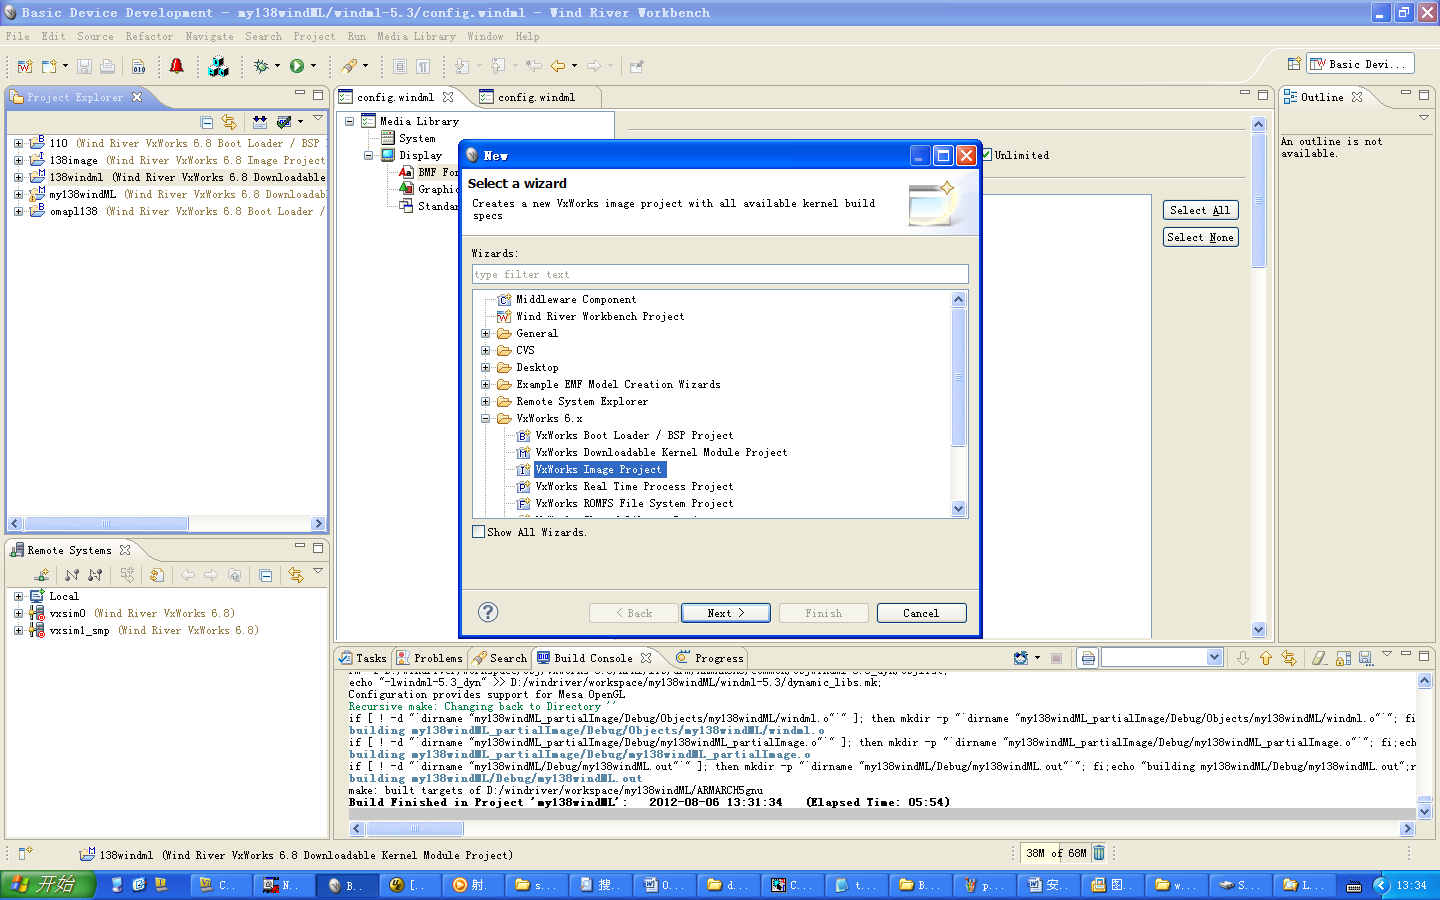This screenshot has height=900, width=1440.
Task: Toggle the Show All Wizards checkbox
Action: point(478,532)
